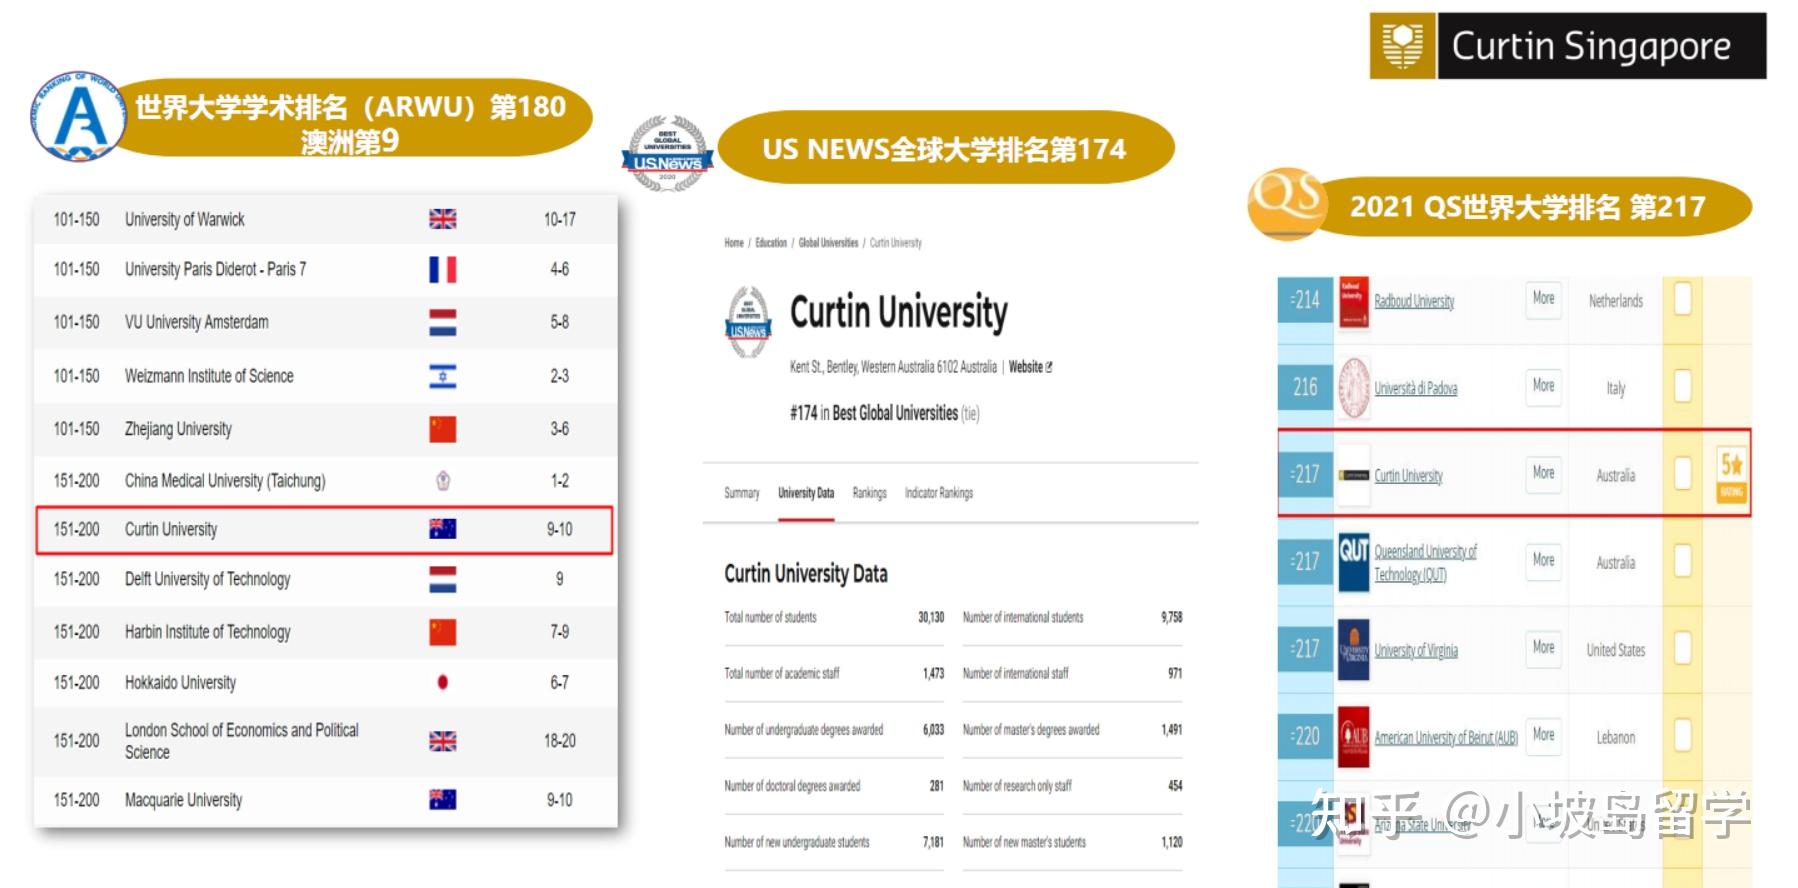The width and height of the screenshot is (1798, 888).
Task: Click the Delft University of Technology name
Action: (x=207, y=579)
